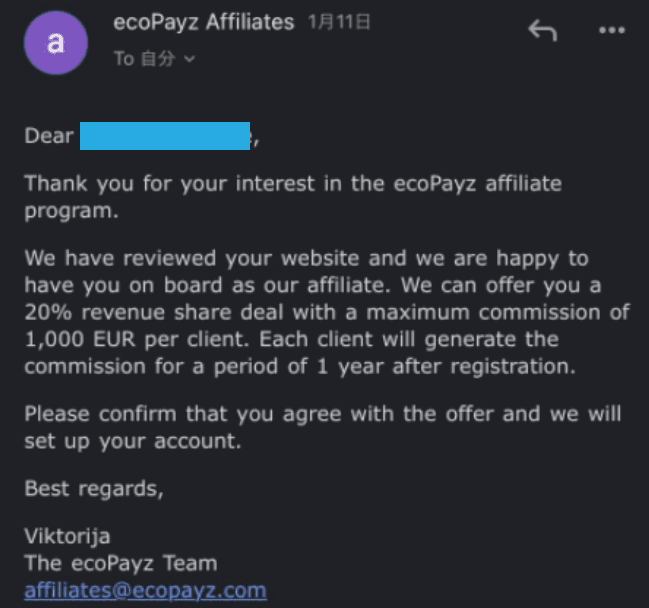Open the affiliates@ecopayz.com email link

pyautogui.click(x=145, y=591)
